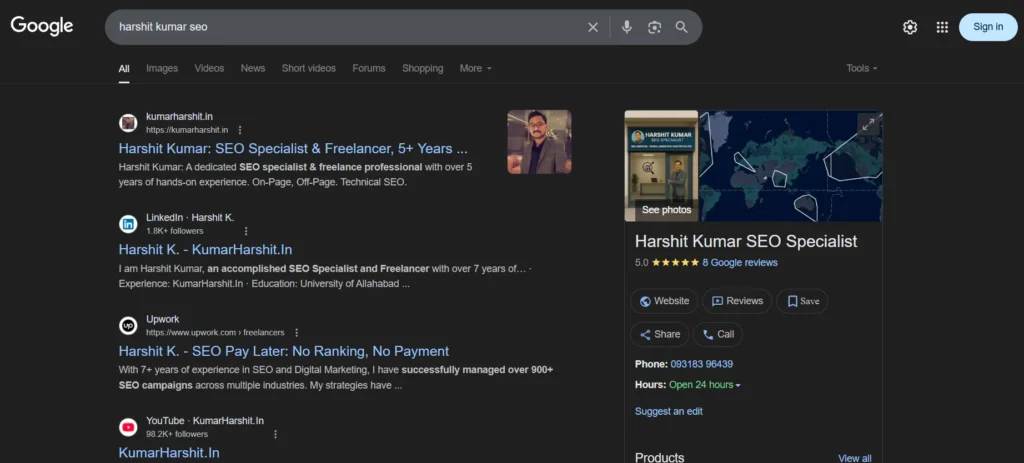Save the business with the Save button

coord(802,301)
